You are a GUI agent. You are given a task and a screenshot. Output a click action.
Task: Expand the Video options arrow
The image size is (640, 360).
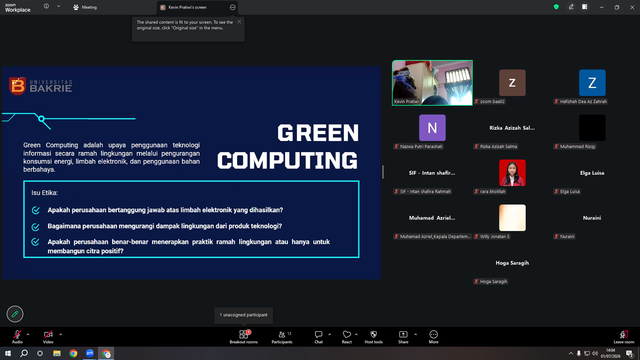coord(60,334)
